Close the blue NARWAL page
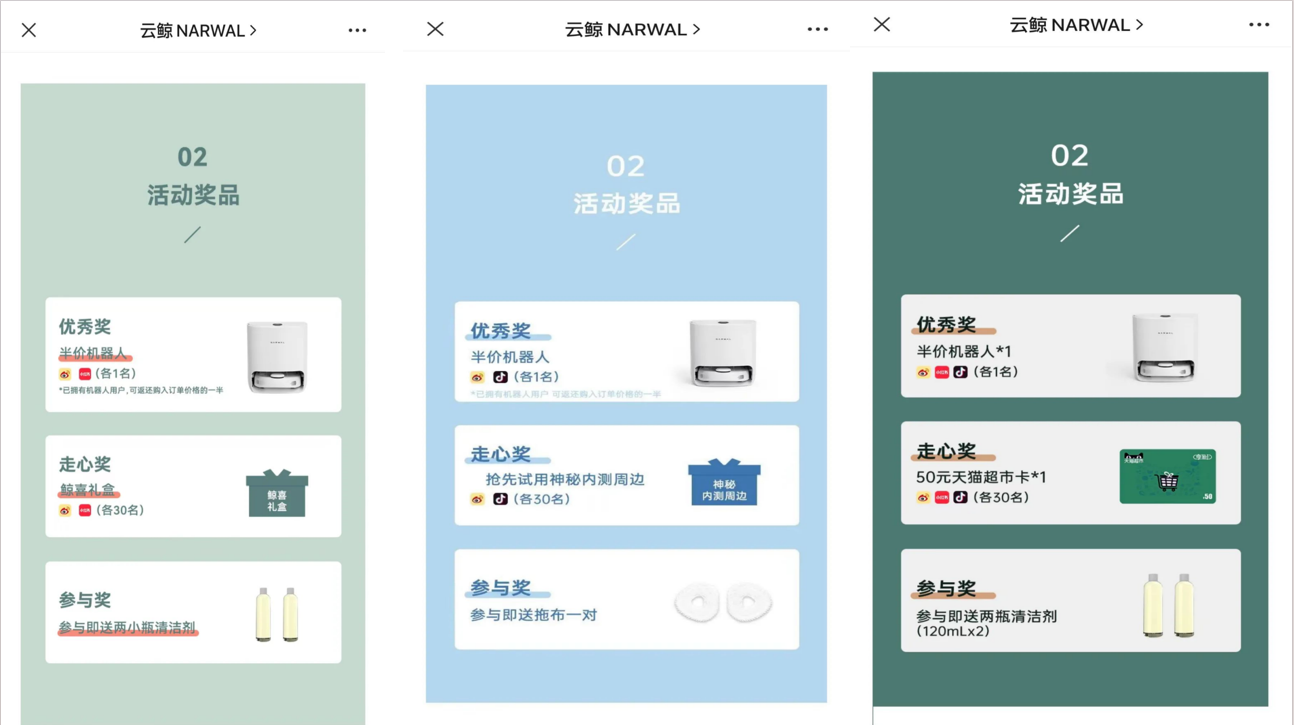1294x725 pixels. point(435,29)
